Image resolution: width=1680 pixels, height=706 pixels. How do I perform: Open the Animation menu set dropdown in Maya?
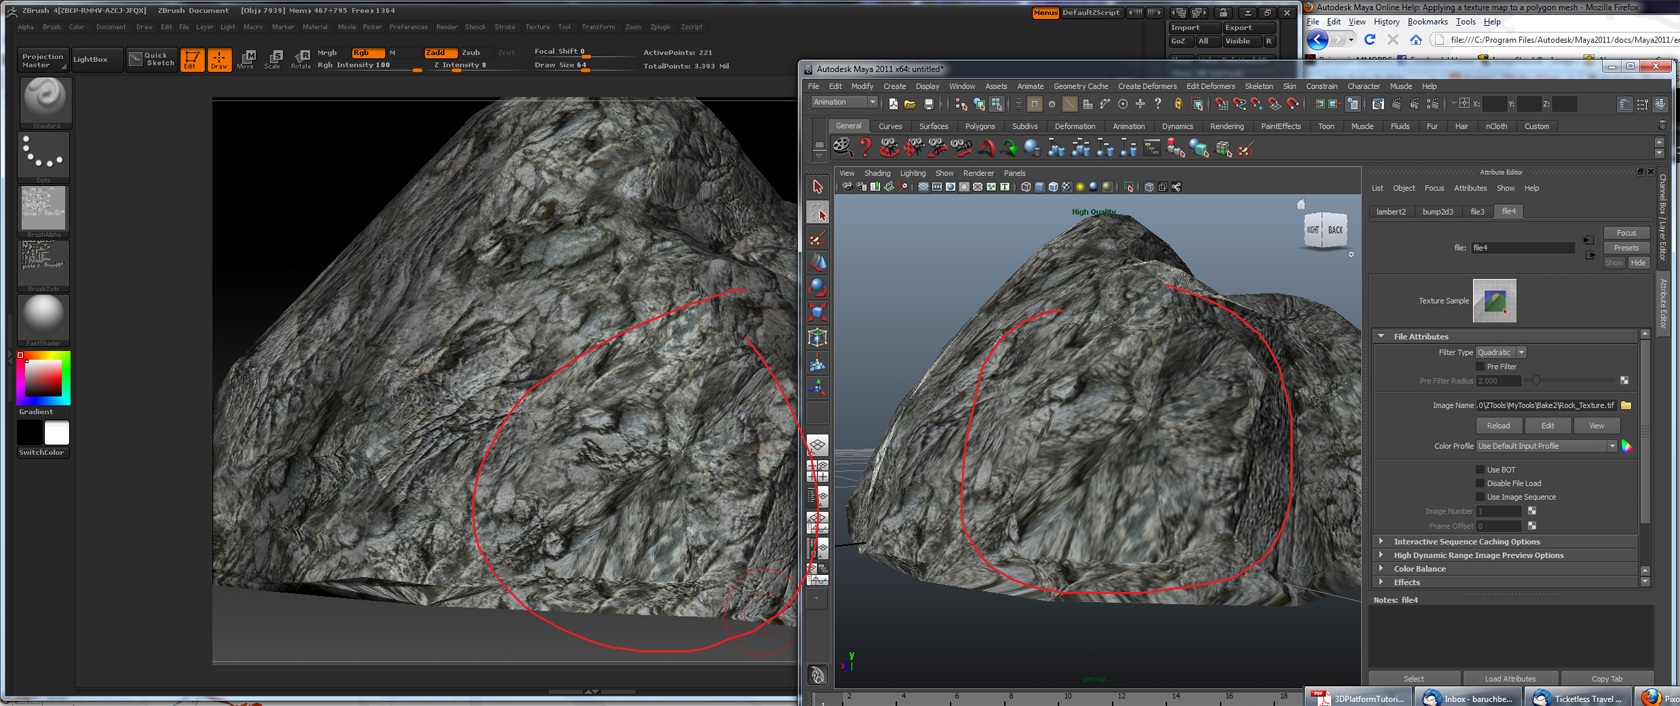click(844, 103)
